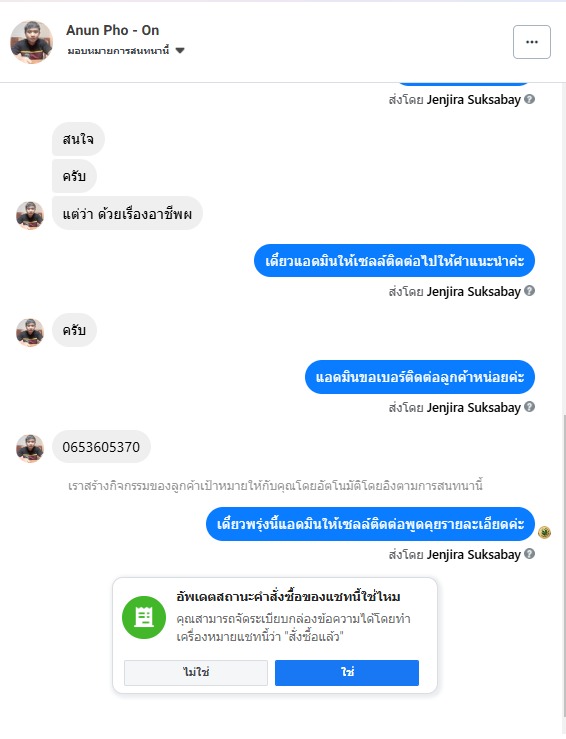Click the phone number 0653605370 message

coord(101,446)
